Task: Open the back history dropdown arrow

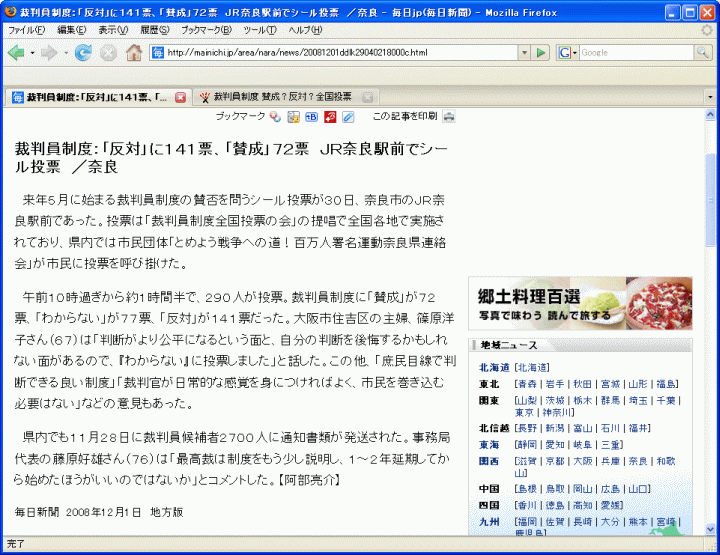Action: tap(34, 52)
